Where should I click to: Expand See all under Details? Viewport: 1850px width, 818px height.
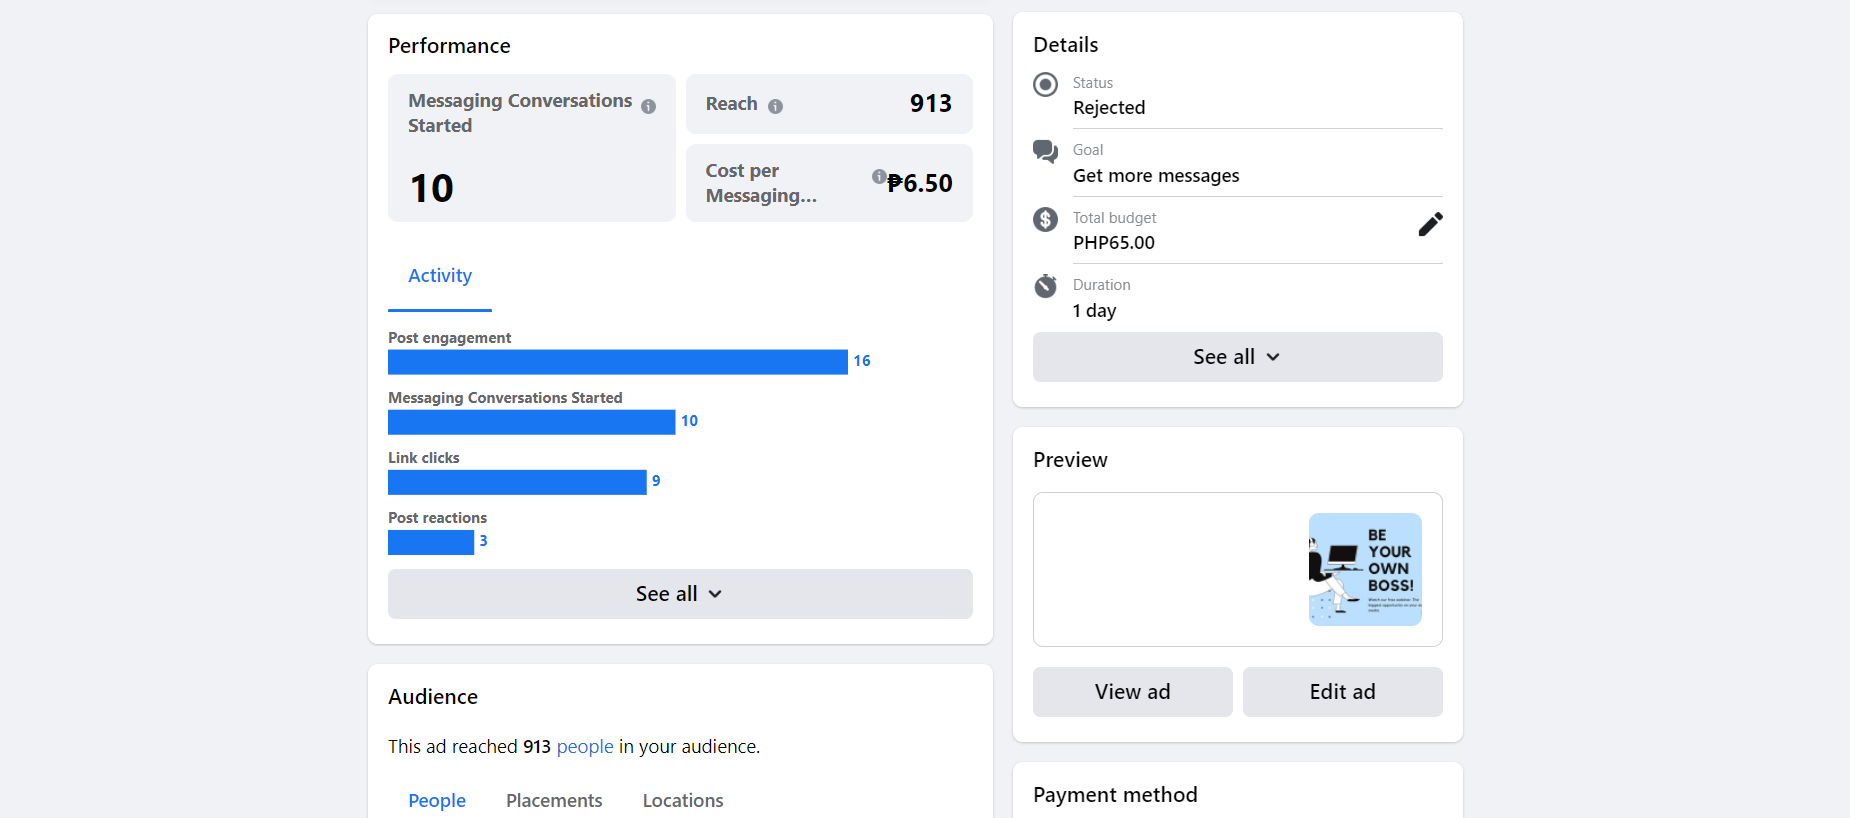(1237, 357)
